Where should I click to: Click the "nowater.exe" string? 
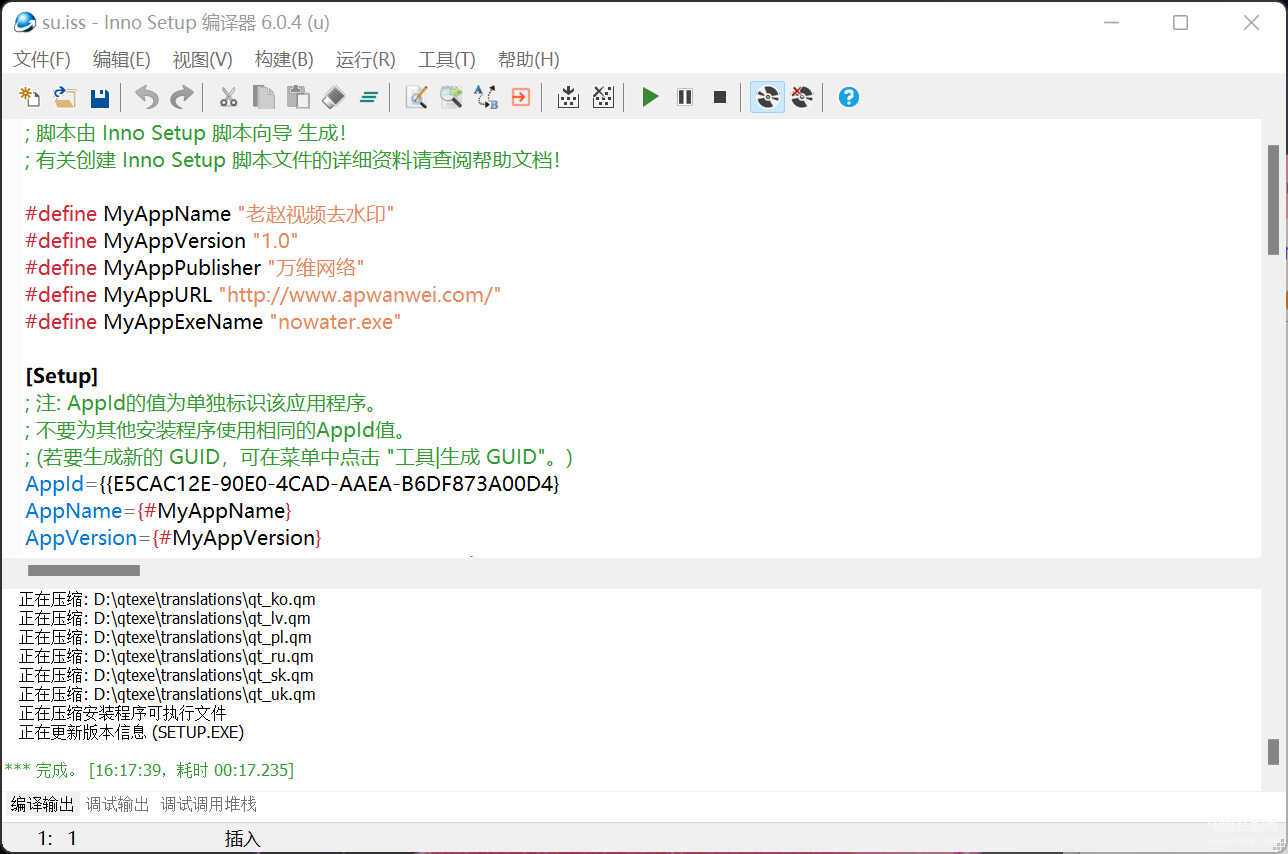tap(335, 322)
